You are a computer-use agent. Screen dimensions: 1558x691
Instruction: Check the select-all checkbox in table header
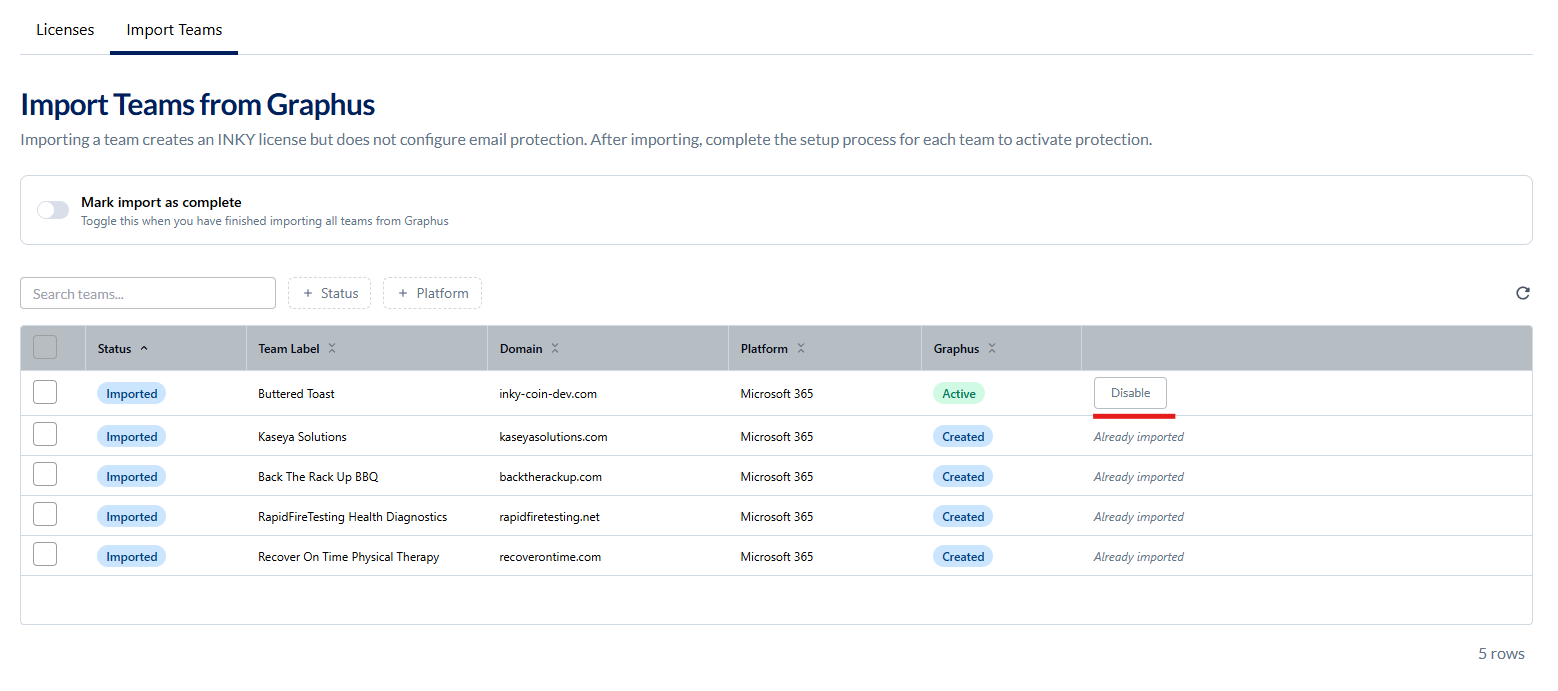tap(45, 348)
